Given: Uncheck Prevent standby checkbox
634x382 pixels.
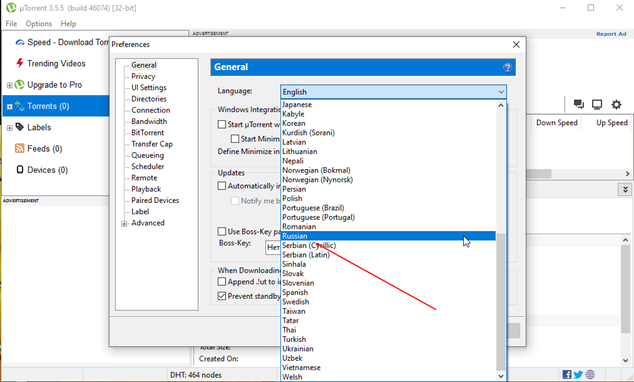Looking at the screenshot, I should tap(222, 296).
